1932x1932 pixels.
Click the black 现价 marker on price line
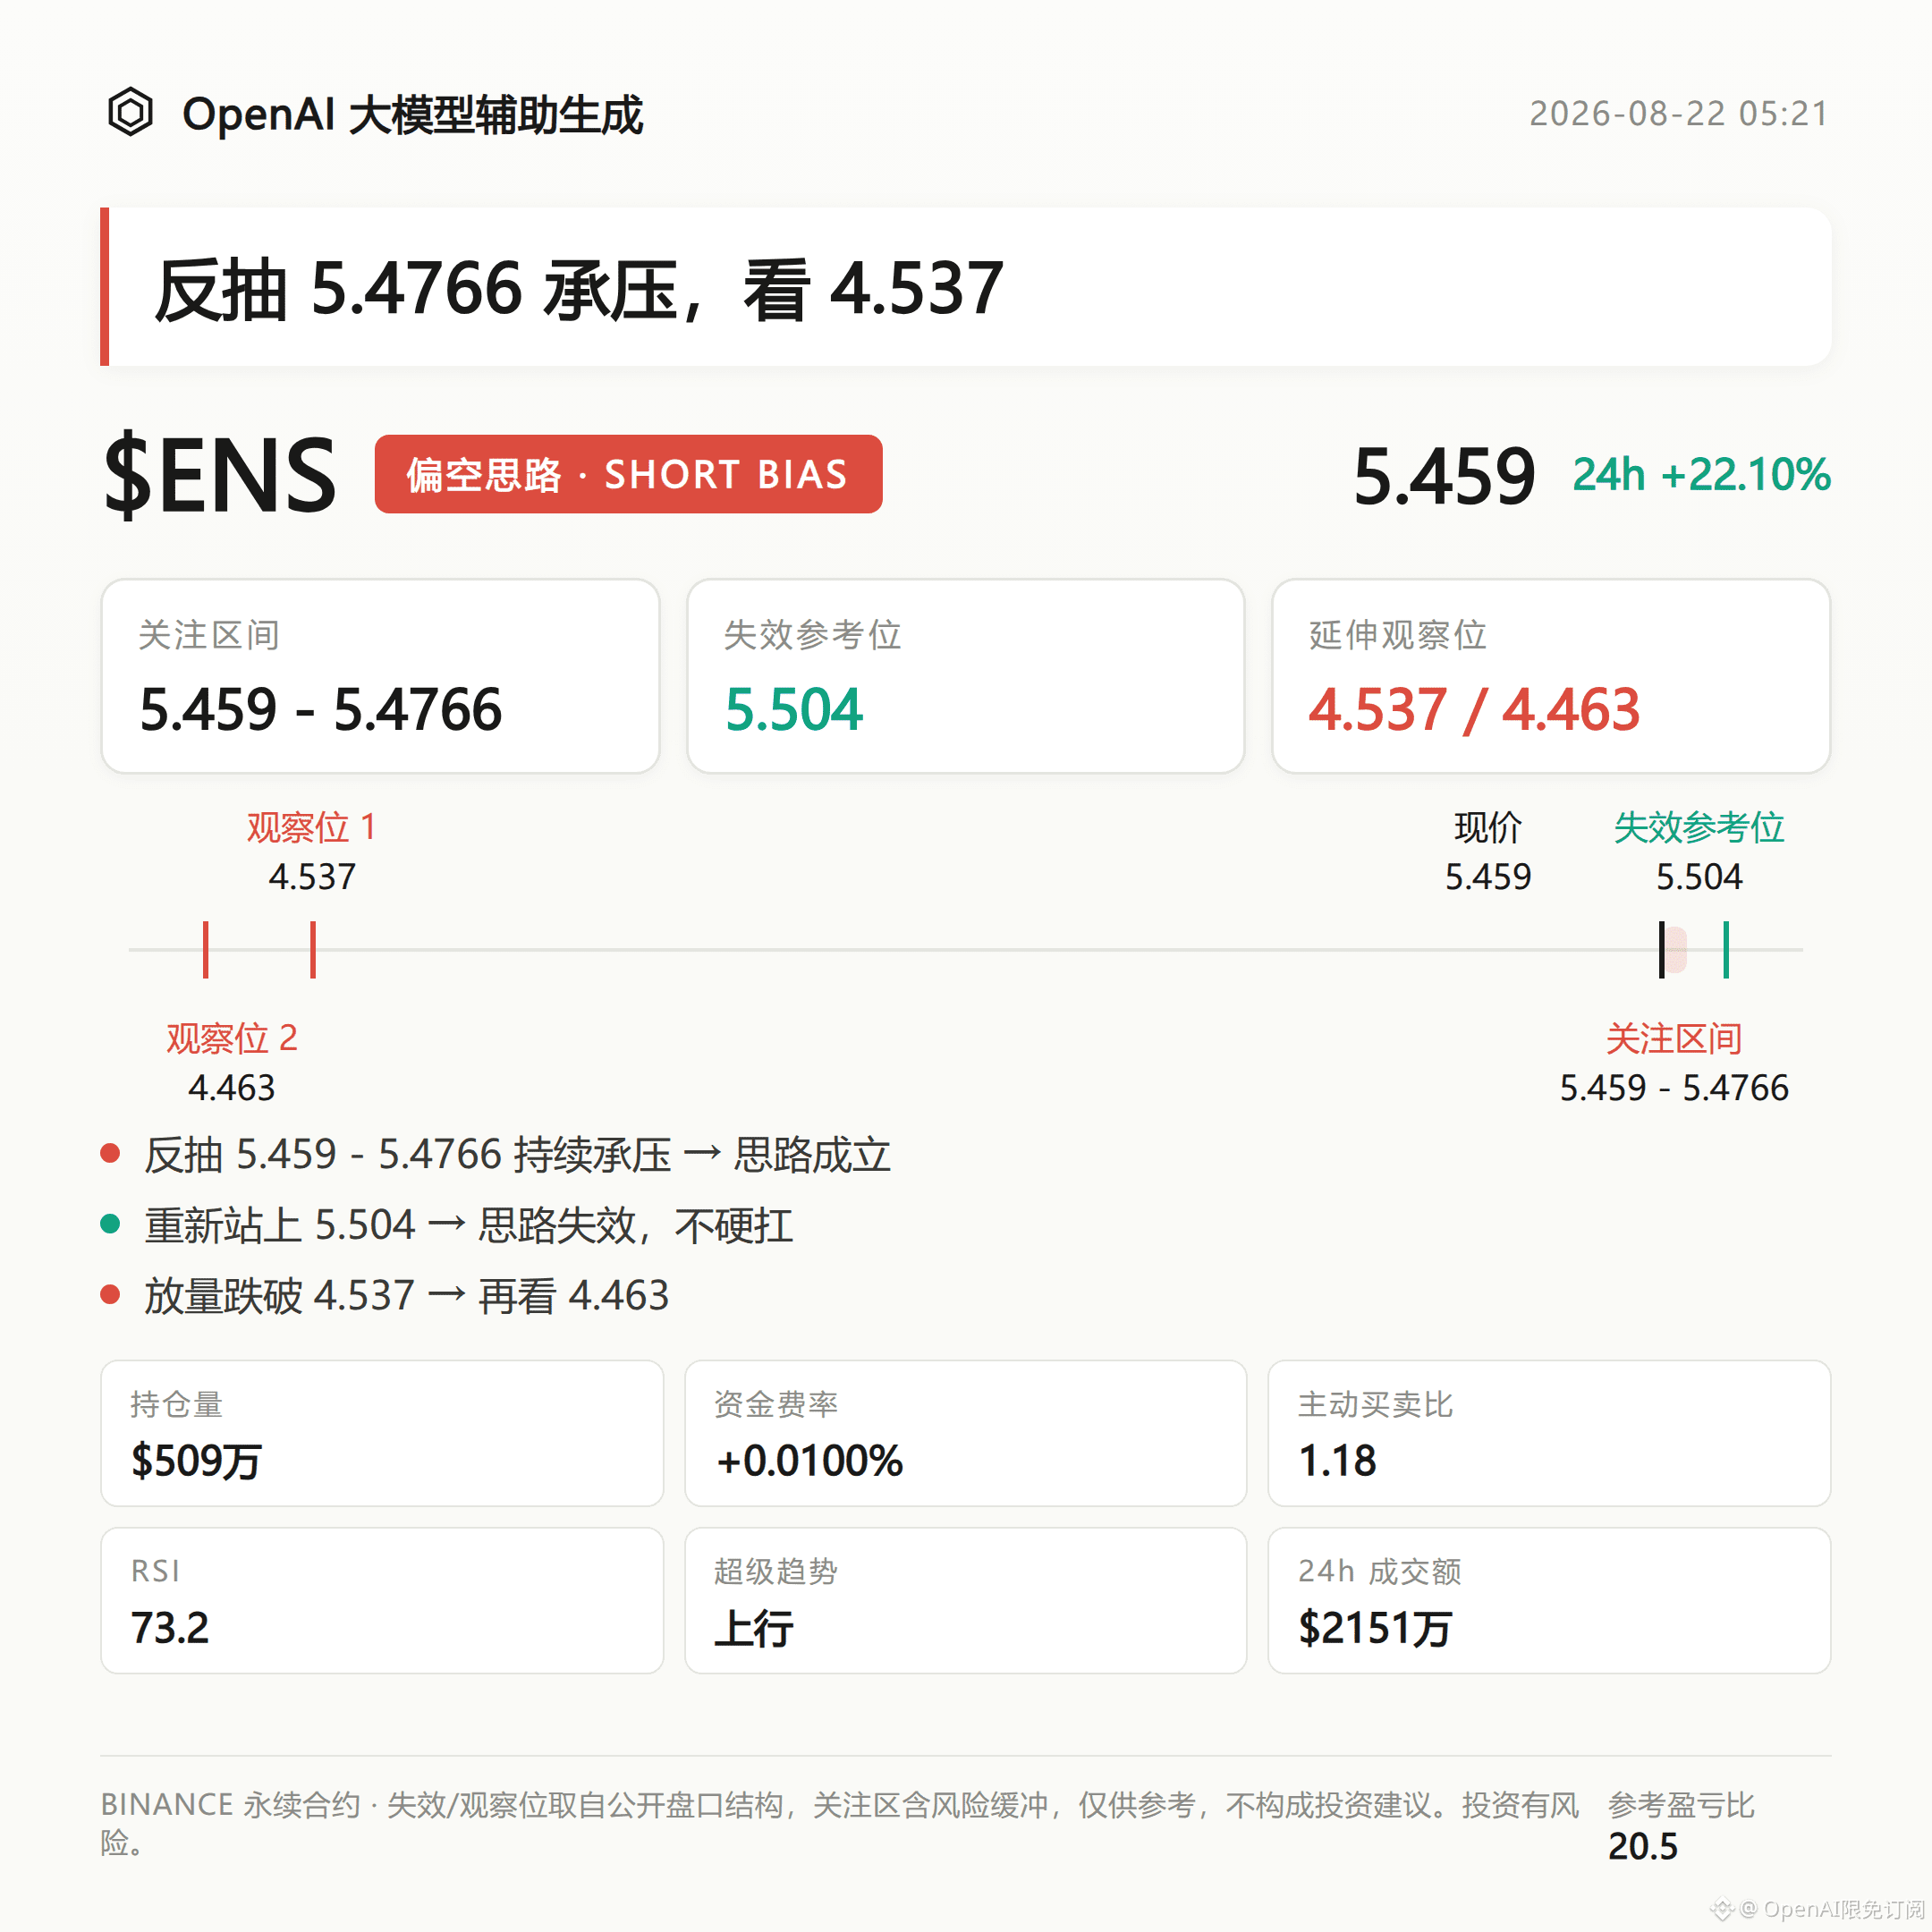1662,949
